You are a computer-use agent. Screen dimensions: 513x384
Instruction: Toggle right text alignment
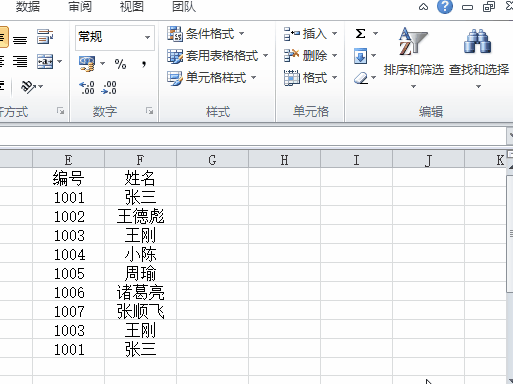(20, 62)
